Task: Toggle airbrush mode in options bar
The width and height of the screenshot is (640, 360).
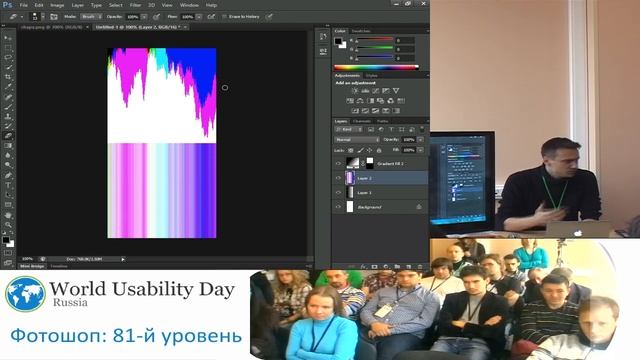Action: (211, 17)
